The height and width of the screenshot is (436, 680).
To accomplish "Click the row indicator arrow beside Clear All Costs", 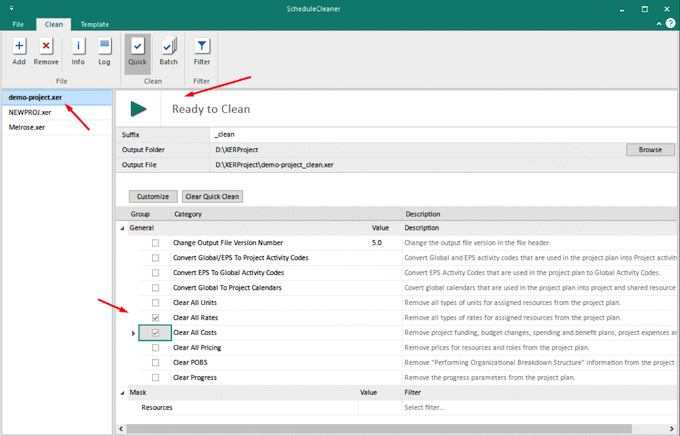I will pyautogui.click(x=133, y=333).
